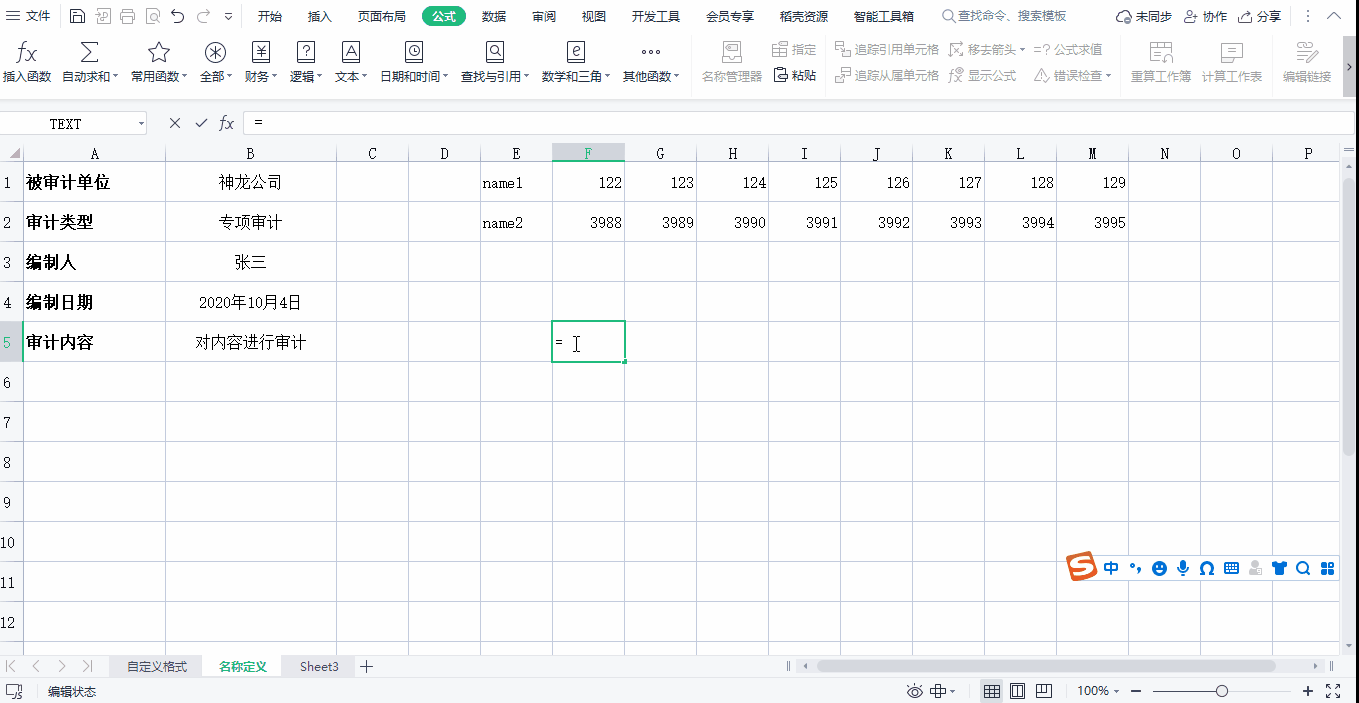Switch to the 插入 (Insert) tab
This screenshot has width=1359, height=703.
pos(320,16)
